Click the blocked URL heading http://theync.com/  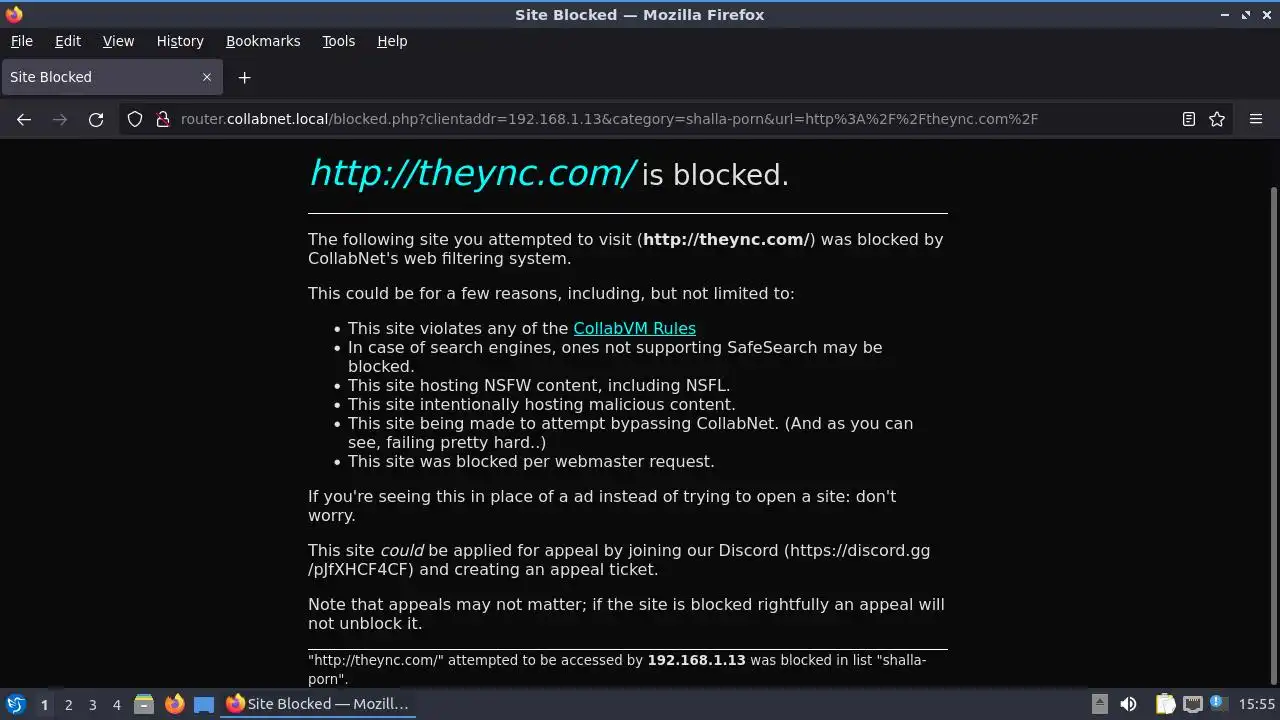pyautogui.click(x=471, y=173)
